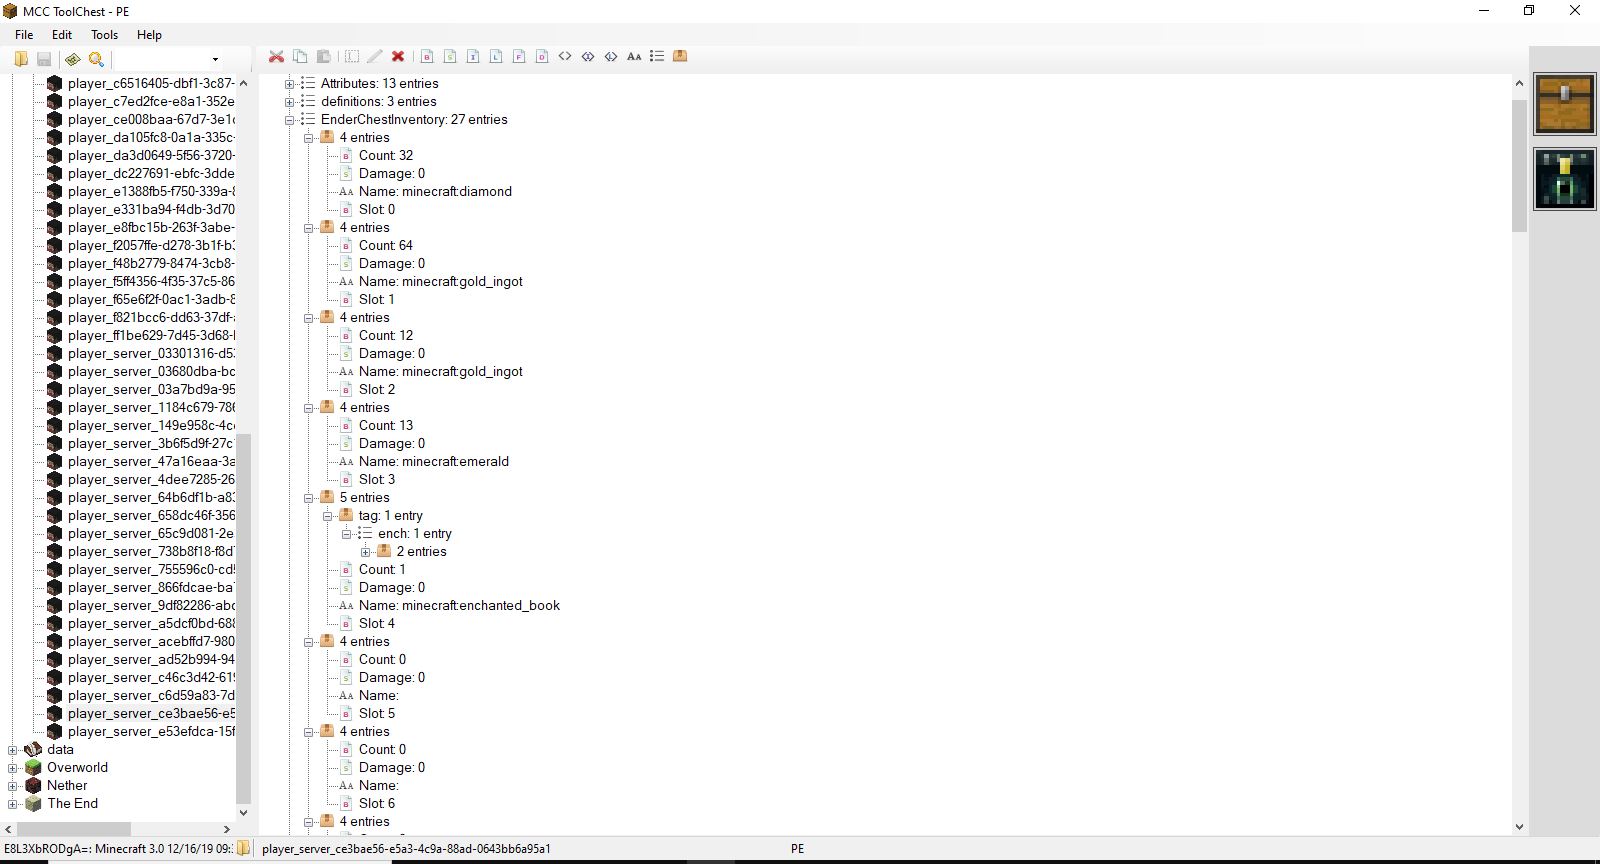Click the Compound tag box icon in toolbar

point(680,57)
